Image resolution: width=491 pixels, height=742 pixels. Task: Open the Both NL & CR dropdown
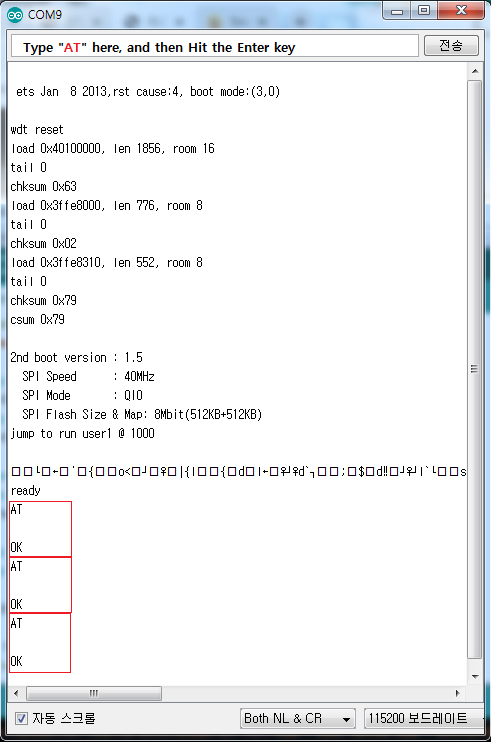pos(298,718)
